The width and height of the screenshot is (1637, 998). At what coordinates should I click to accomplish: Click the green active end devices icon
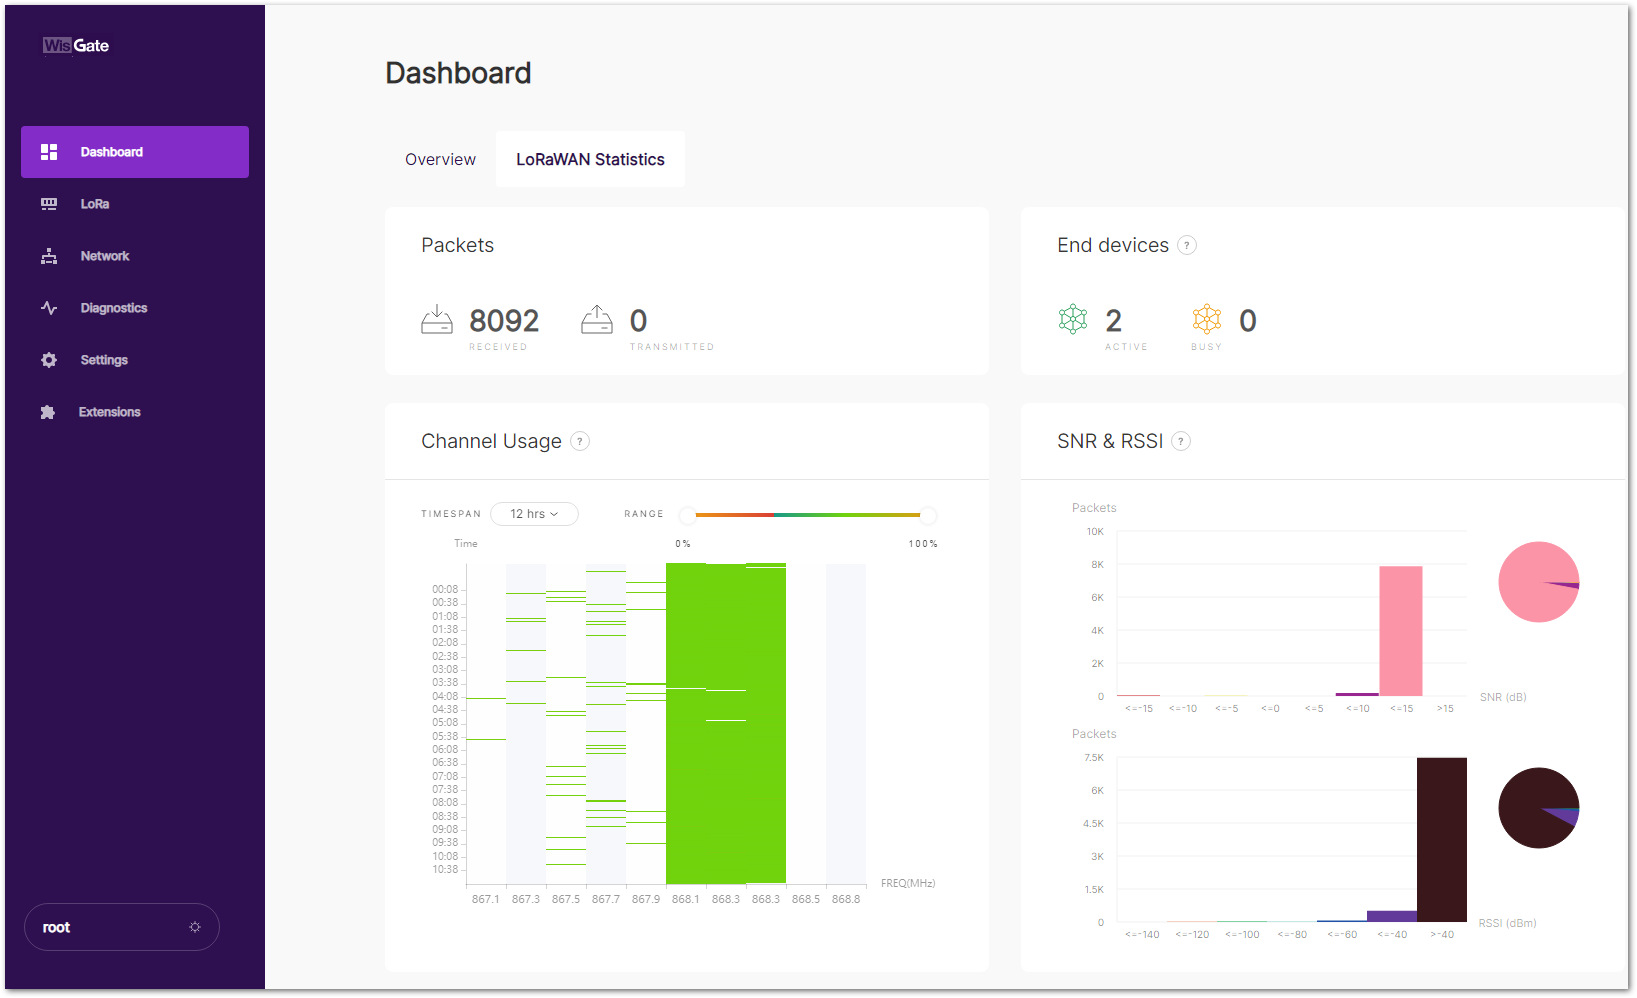1072,320
